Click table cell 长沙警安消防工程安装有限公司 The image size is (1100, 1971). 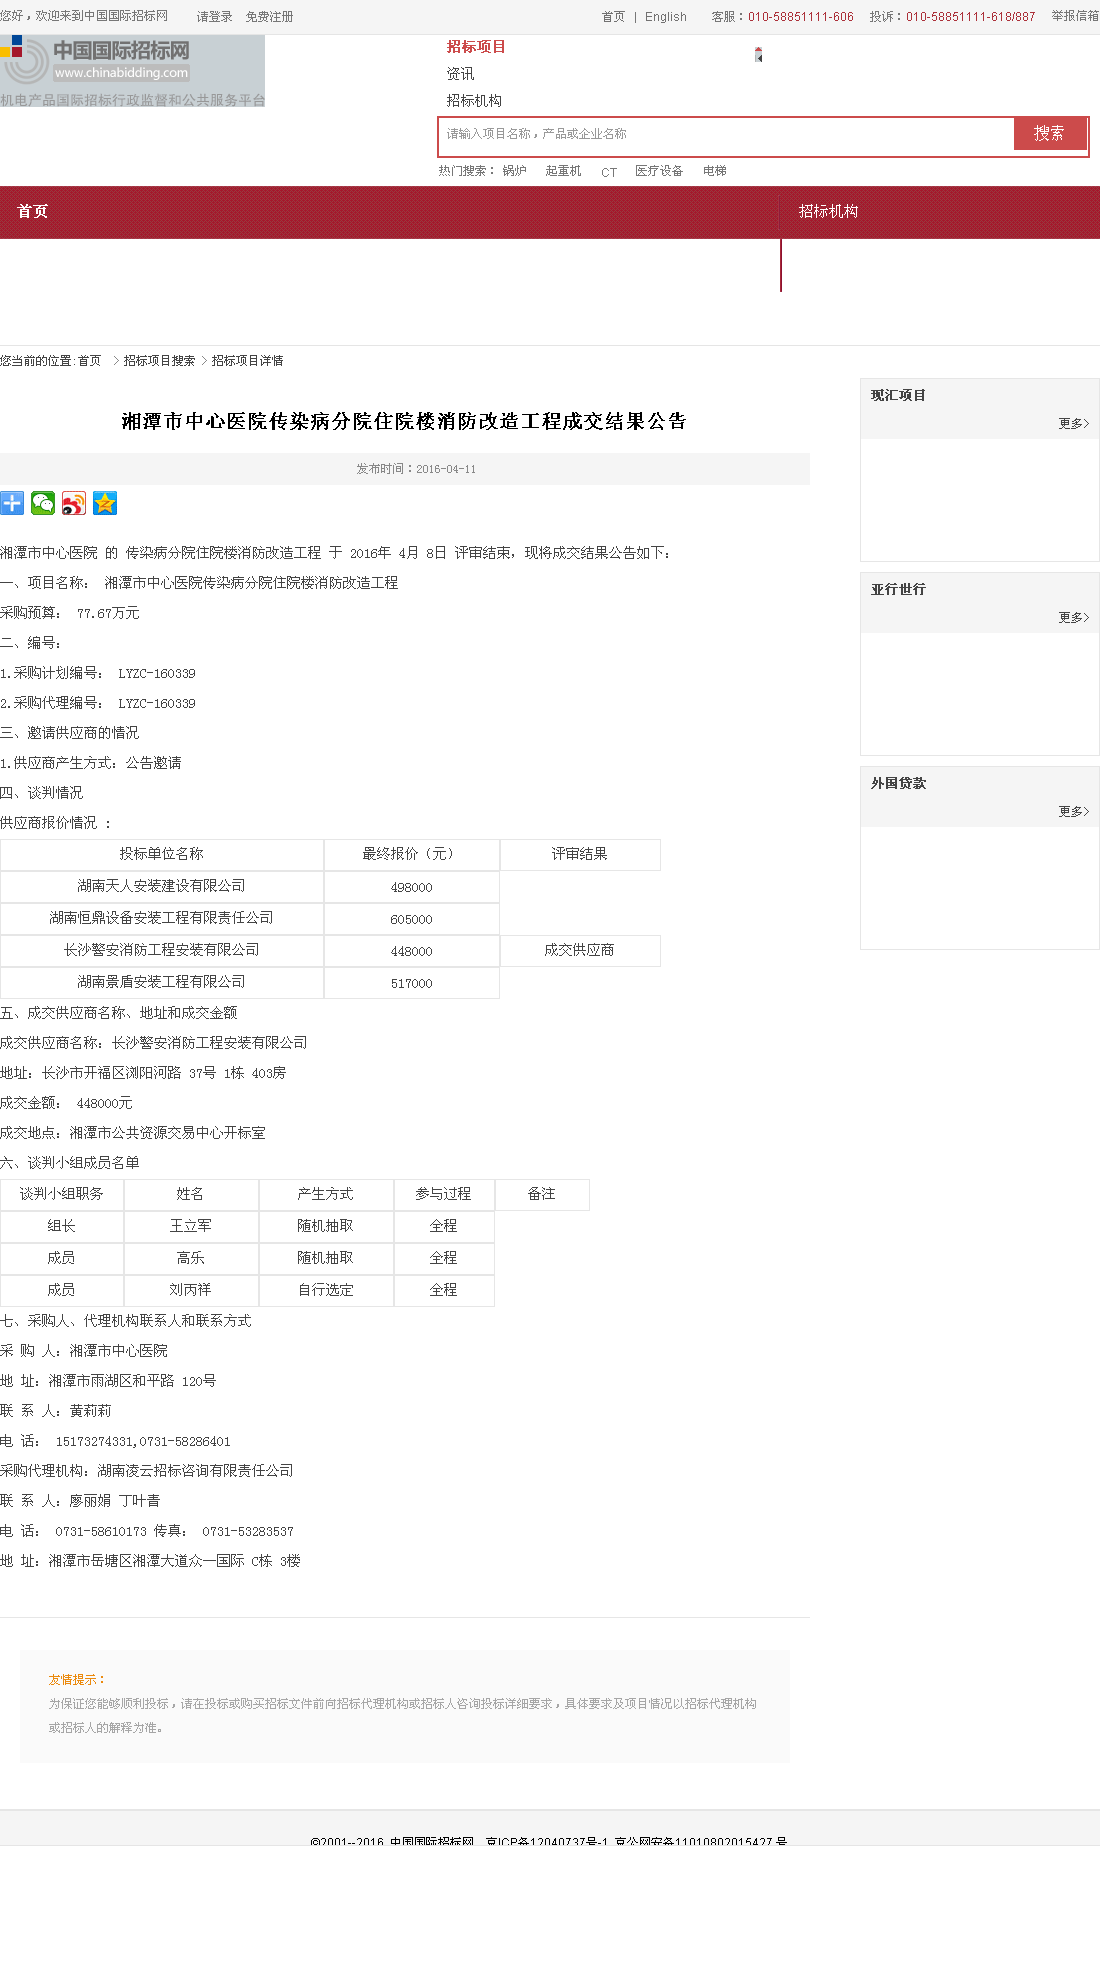point(162,950)
